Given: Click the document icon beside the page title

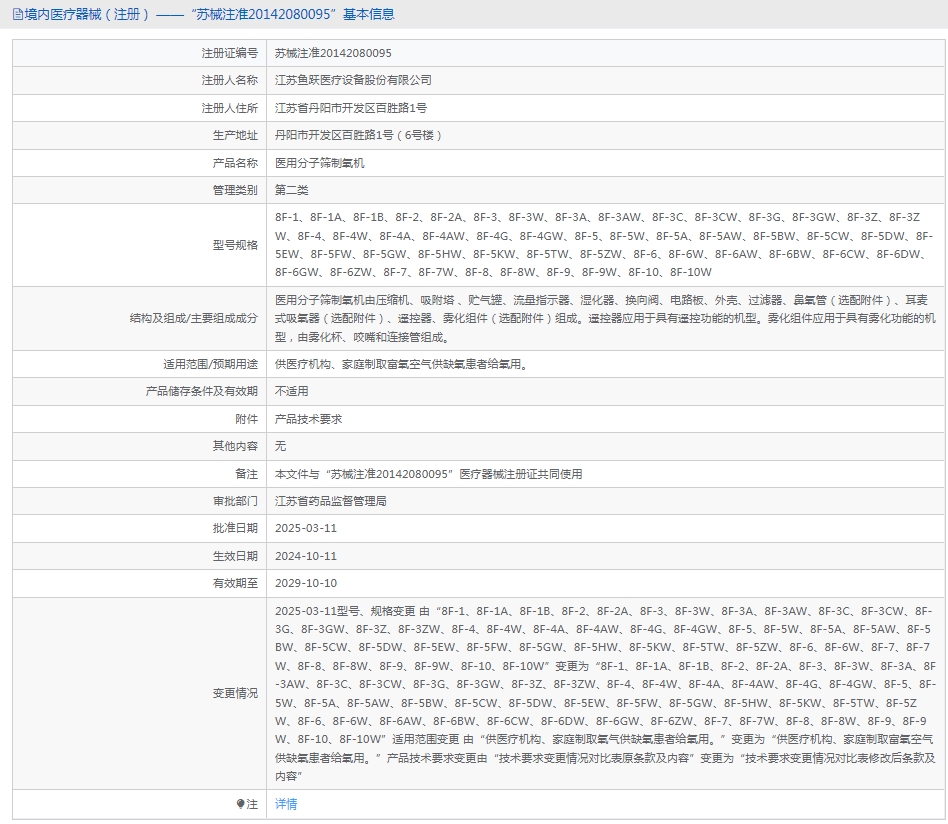Looking at the screenshot, I should tap(18, 15).
